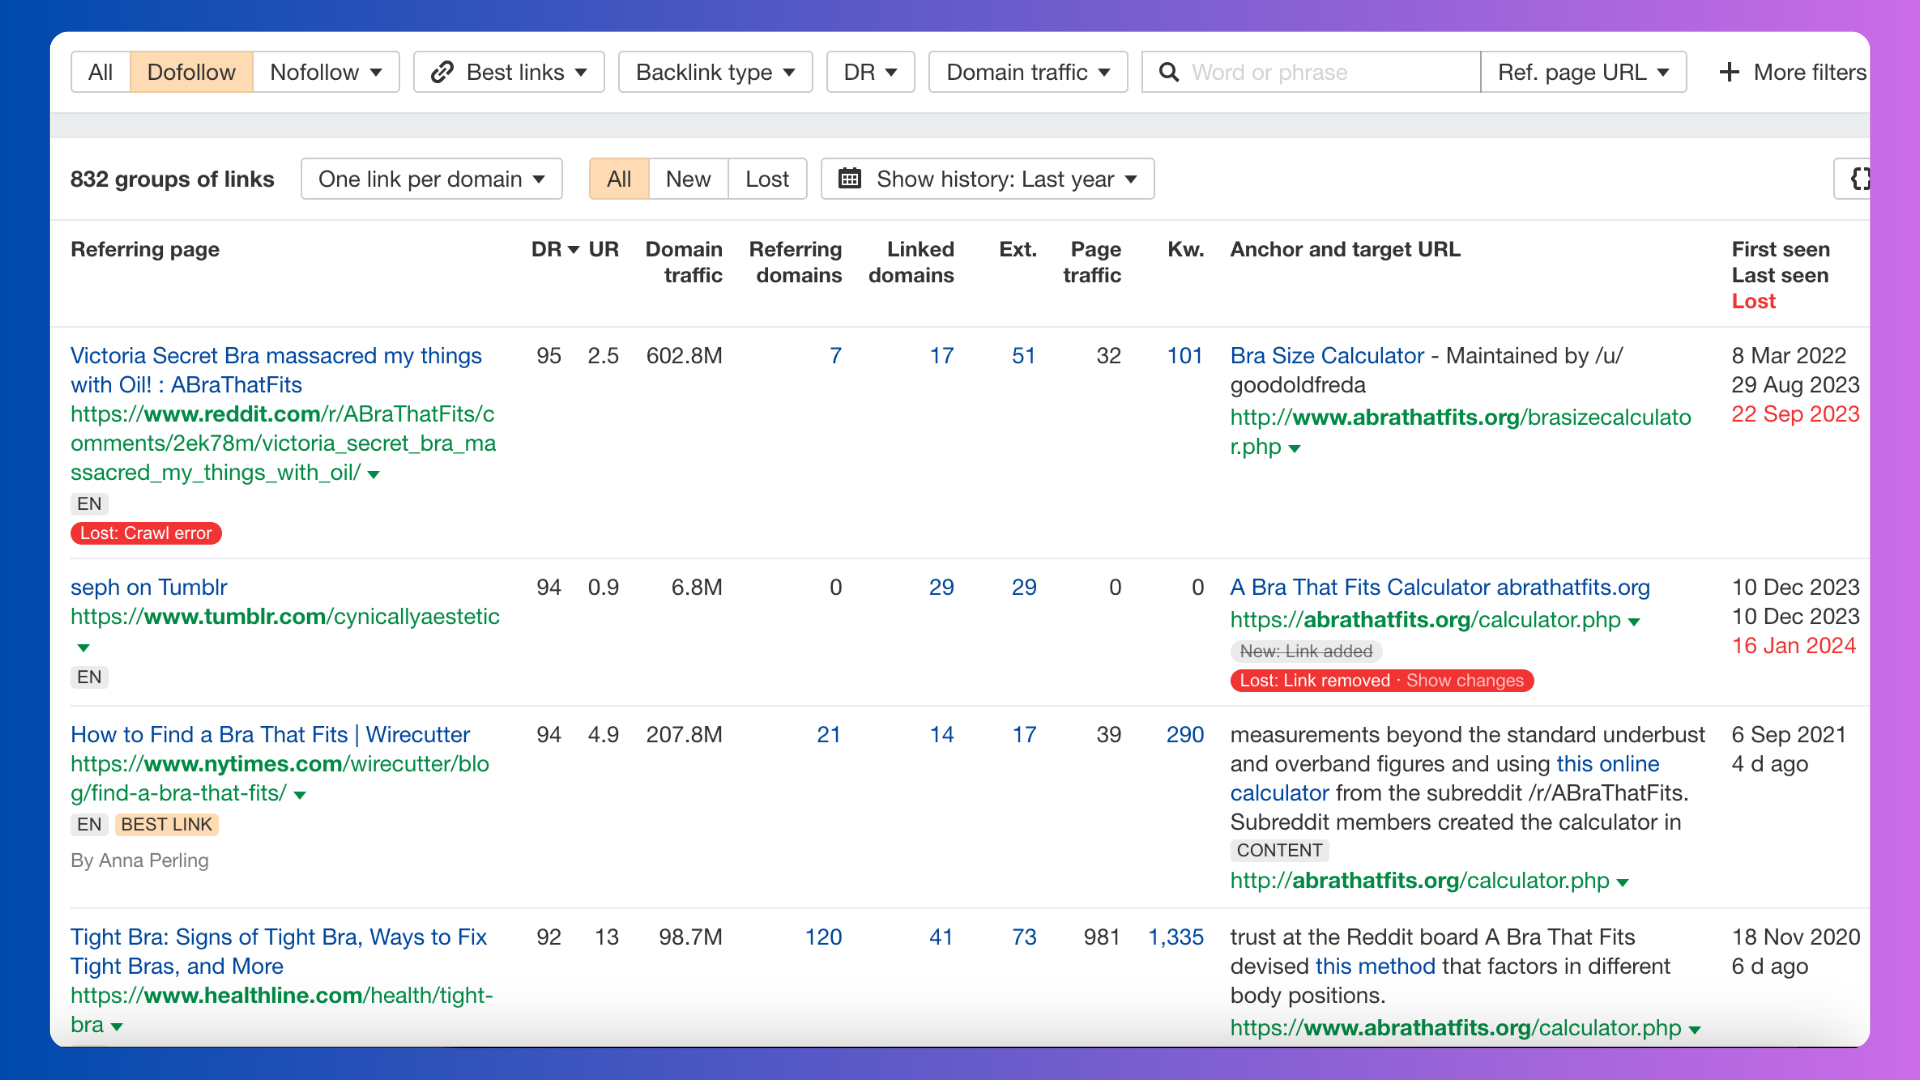Open keywords count 290 for Wirecutter
1920x1080 pixels.
pos(1185,735)
